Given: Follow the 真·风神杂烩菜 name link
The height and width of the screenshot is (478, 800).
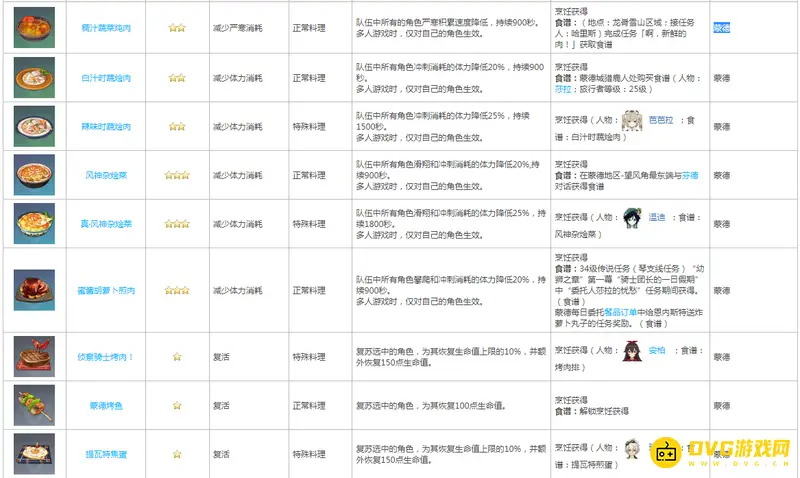Looking at the screenshot, I should click(106, 224).
